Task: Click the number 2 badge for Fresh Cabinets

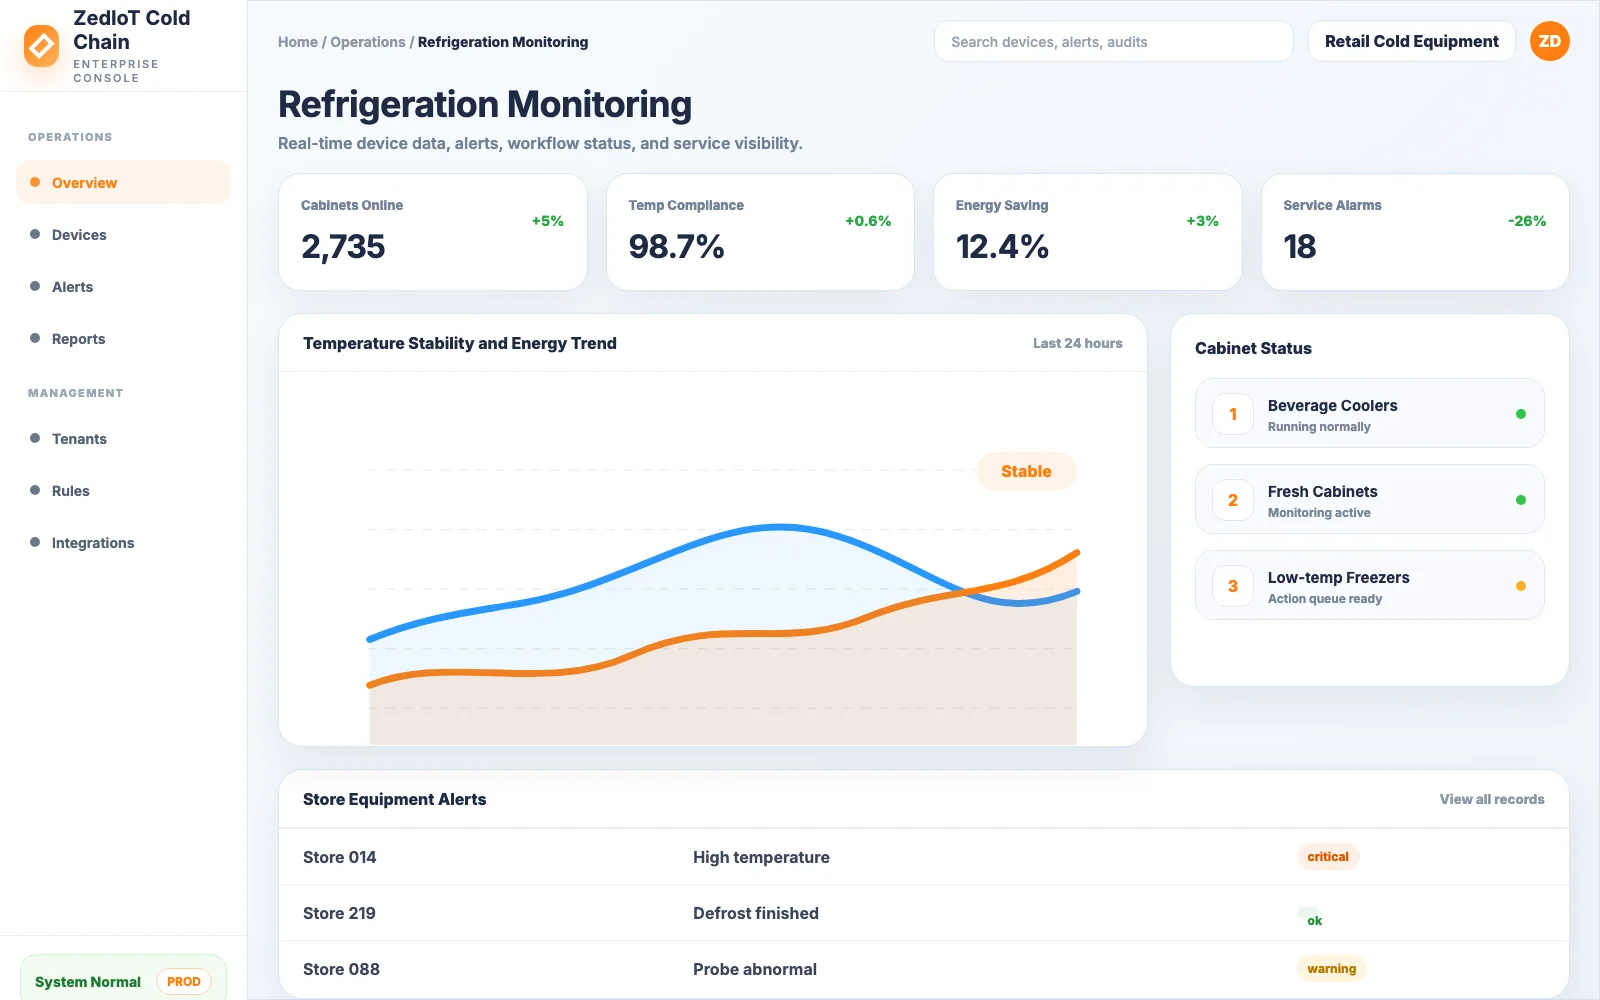Action: tap(1233, 500)
